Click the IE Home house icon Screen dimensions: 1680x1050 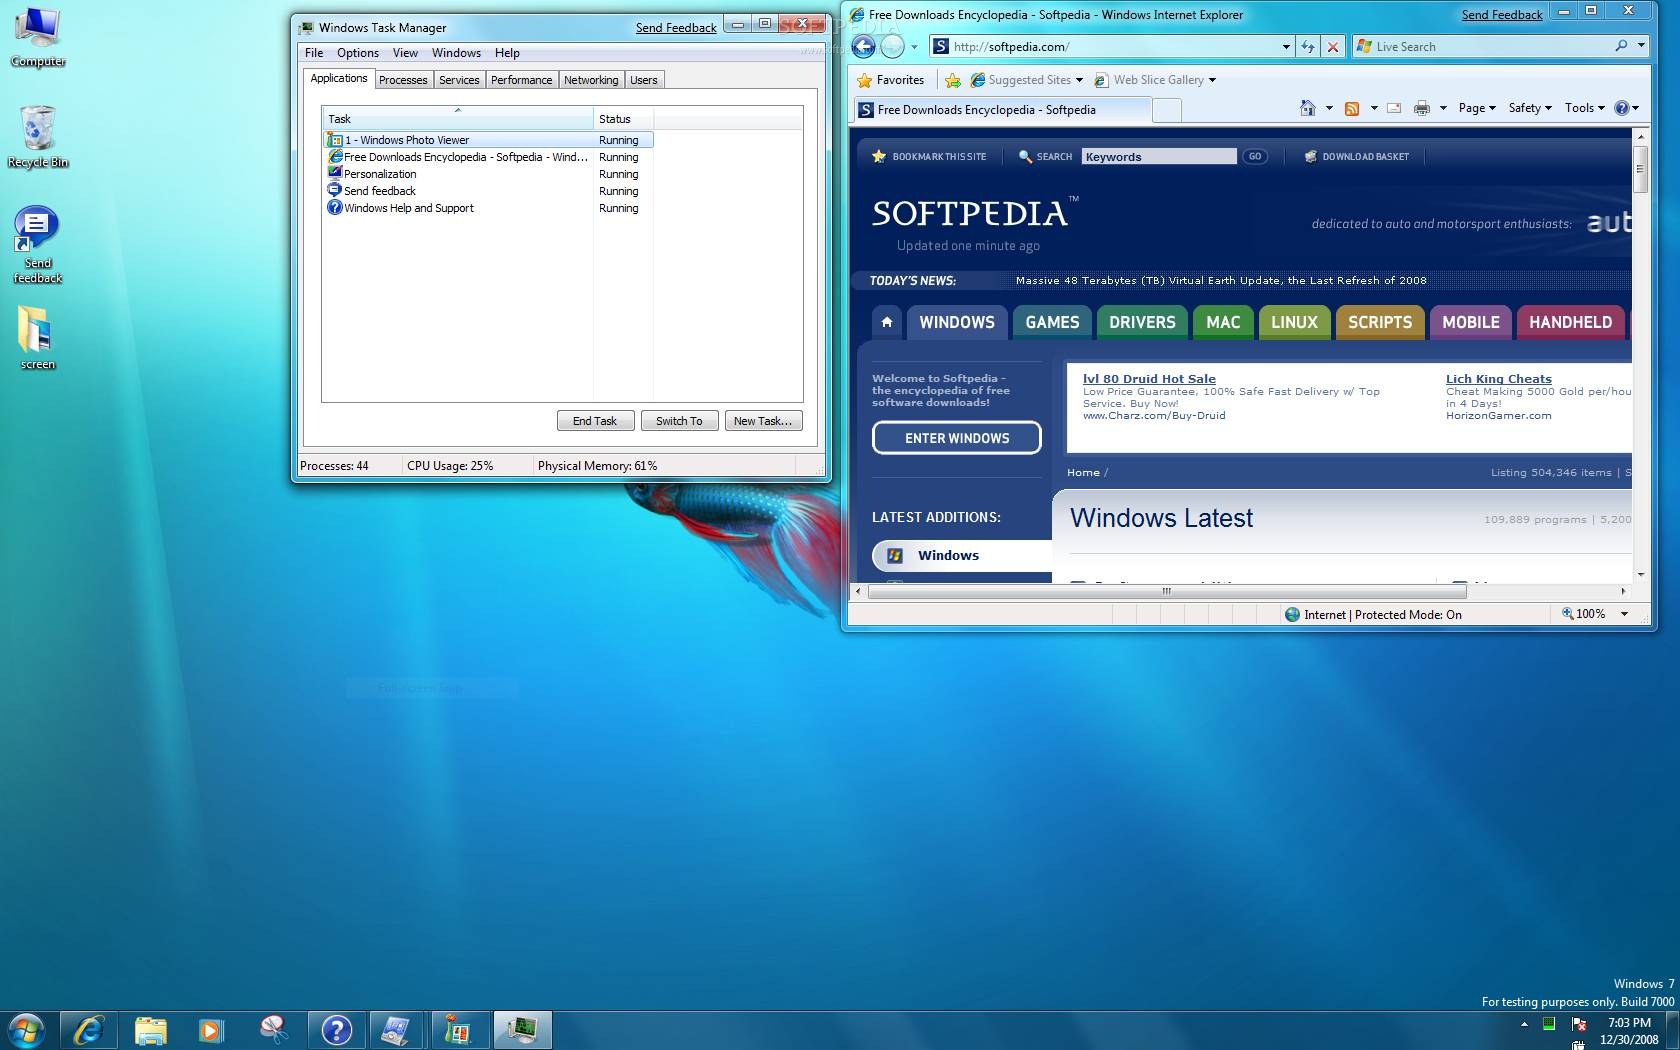tap(1307, 108)
